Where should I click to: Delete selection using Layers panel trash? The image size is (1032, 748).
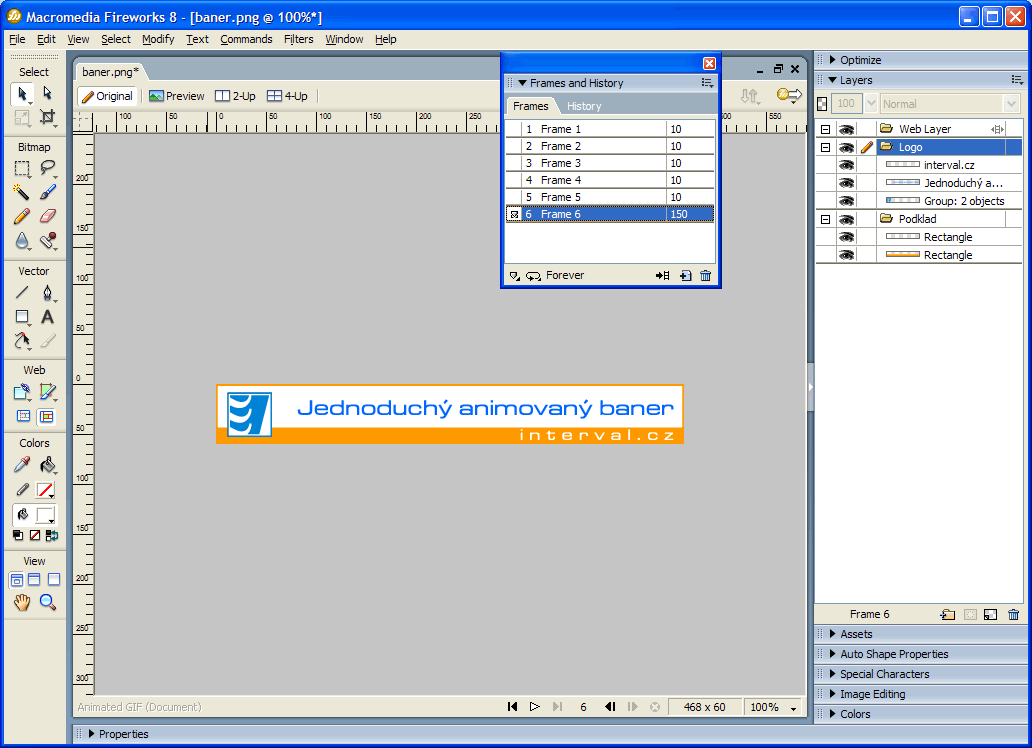(1014, 614)
